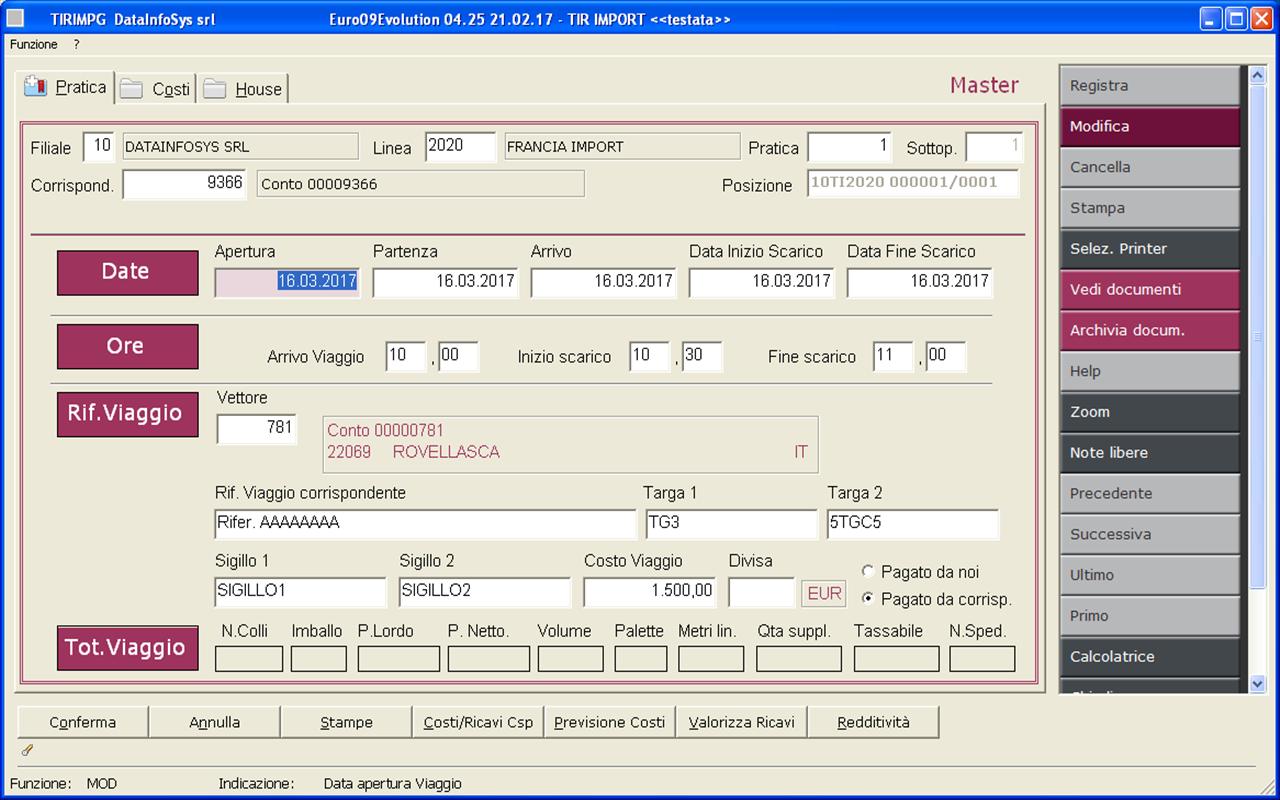Click Inizio scarico minutes field
The height and width of the screenshot is (800, 1280).
pos(702,357)
